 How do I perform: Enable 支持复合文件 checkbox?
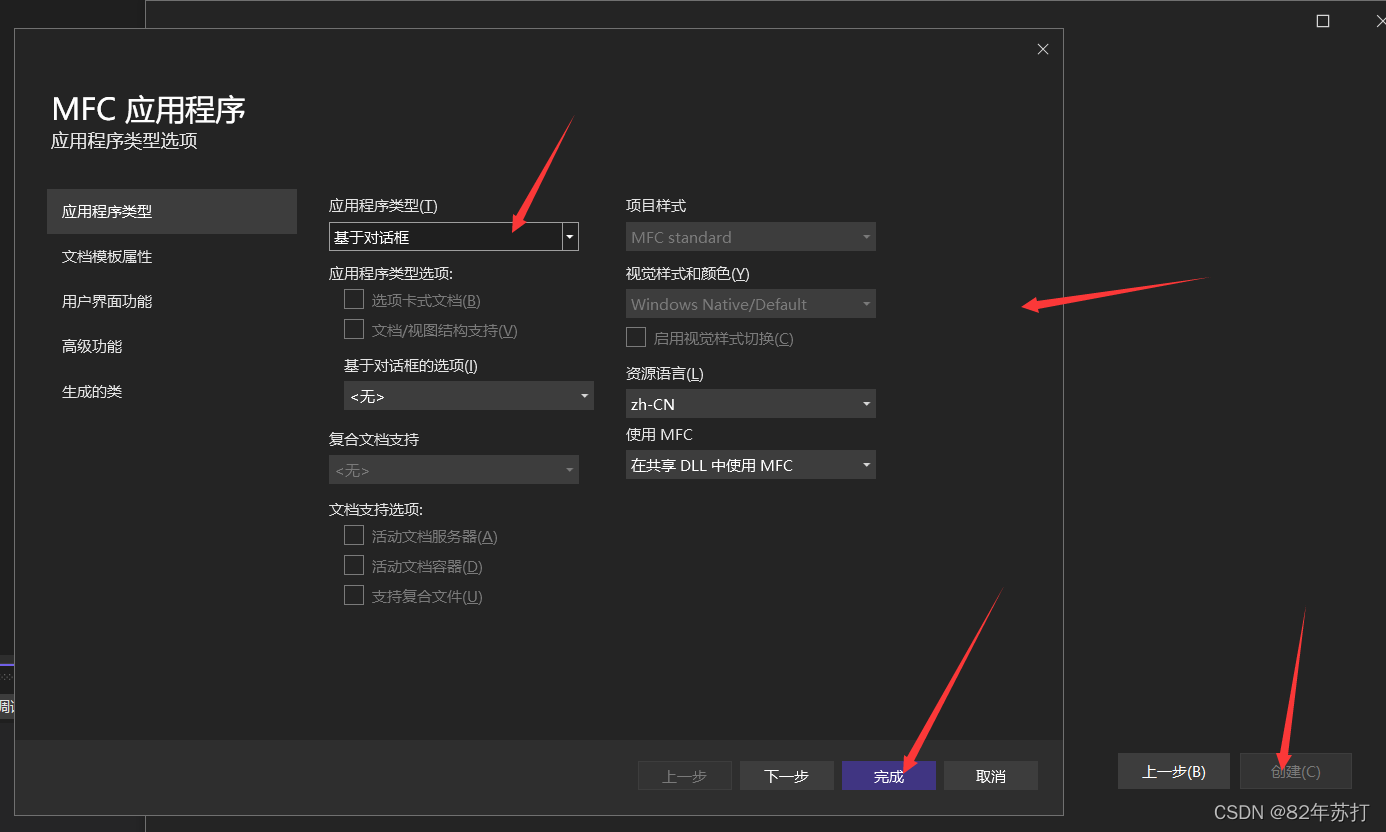(x=353, y=595)
